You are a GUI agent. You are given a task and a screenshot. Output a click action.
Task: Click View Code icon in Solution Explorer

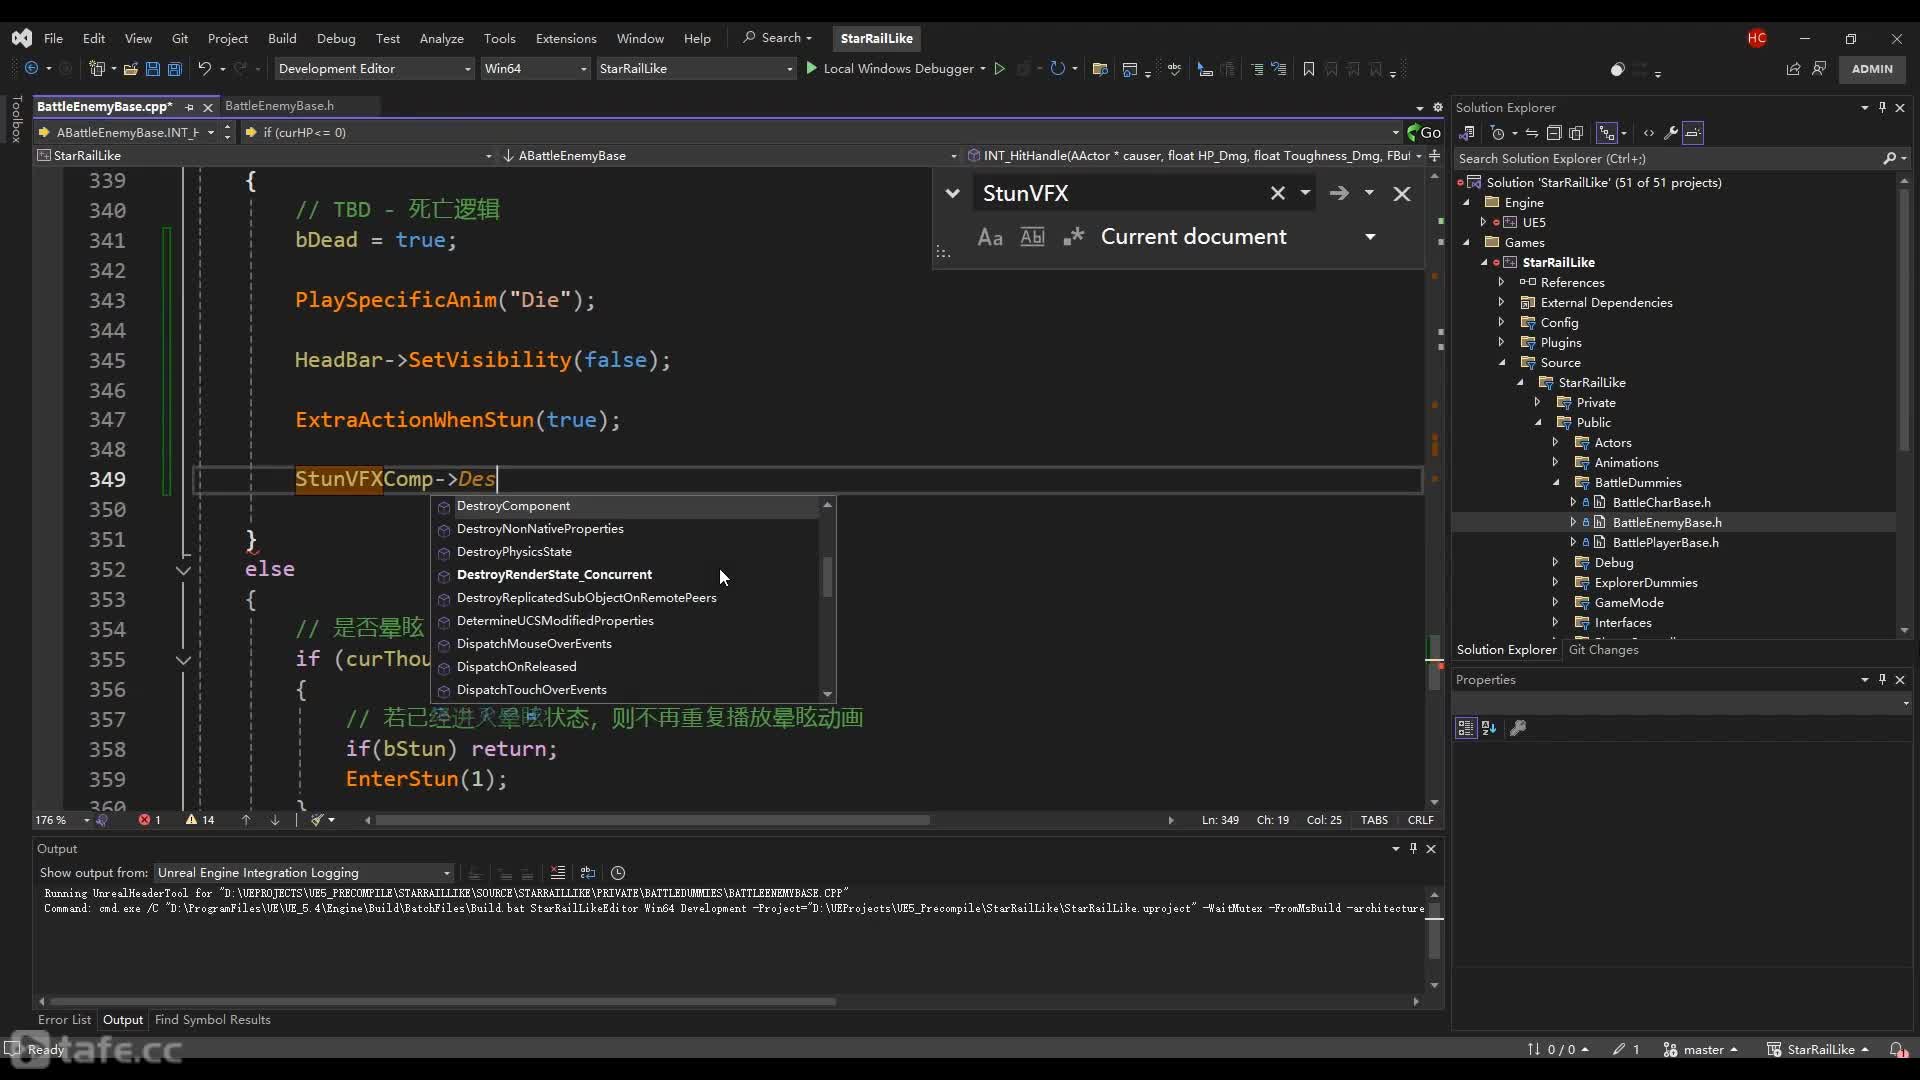(1648, 133)
